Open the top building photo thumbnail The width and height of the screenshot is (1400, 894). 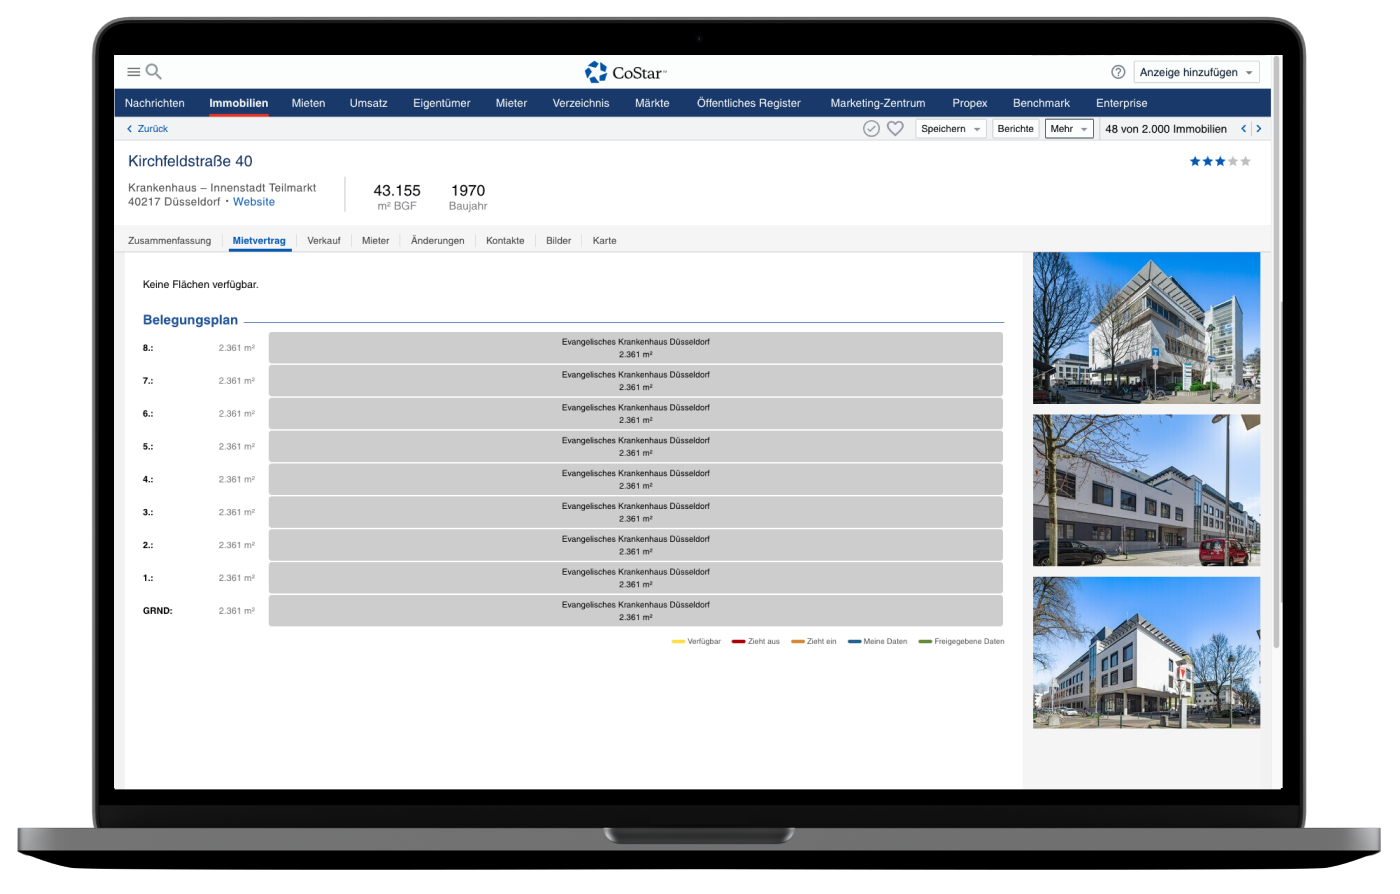1146,328
